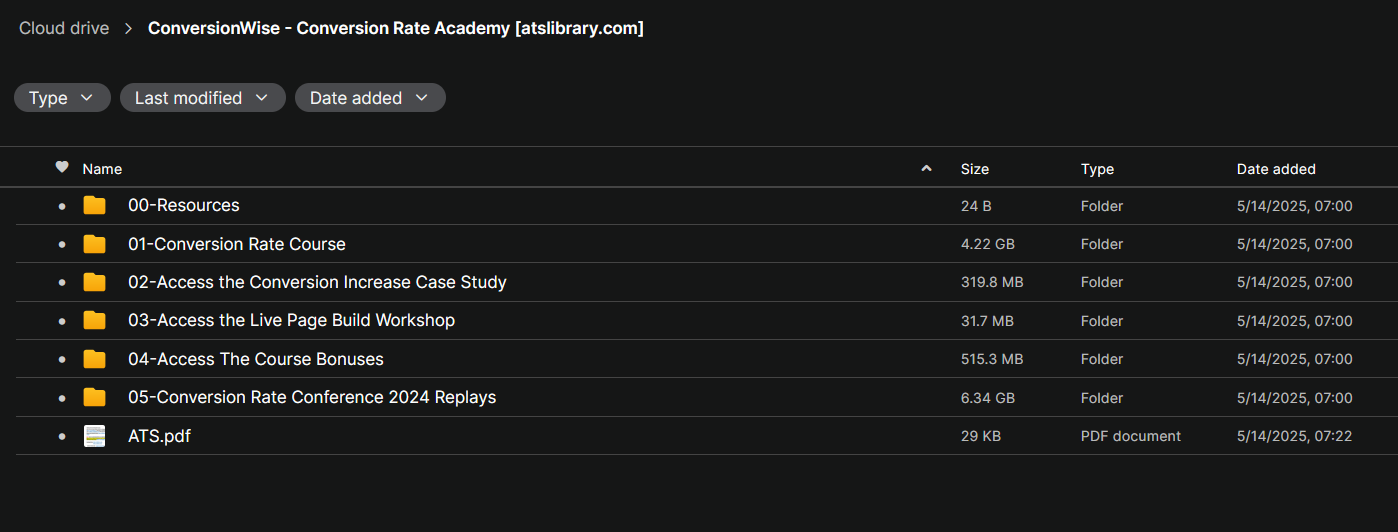
Task: Click the ATS.pdf file icon
Action: (94, 436)
